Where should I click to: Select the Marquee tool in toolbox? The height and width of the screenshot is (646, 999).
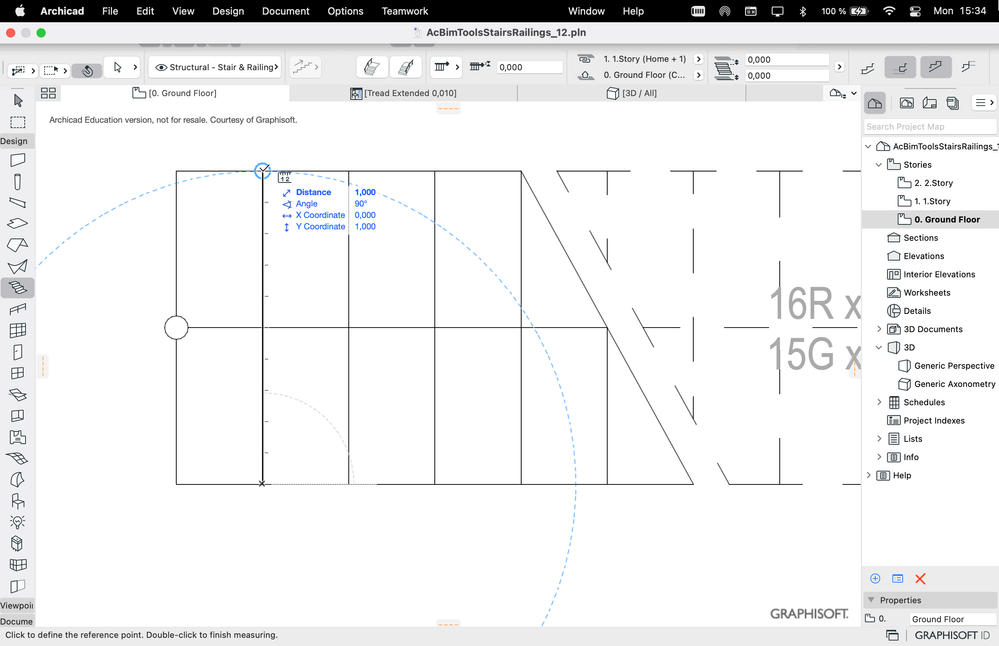(x=17, y=122)
